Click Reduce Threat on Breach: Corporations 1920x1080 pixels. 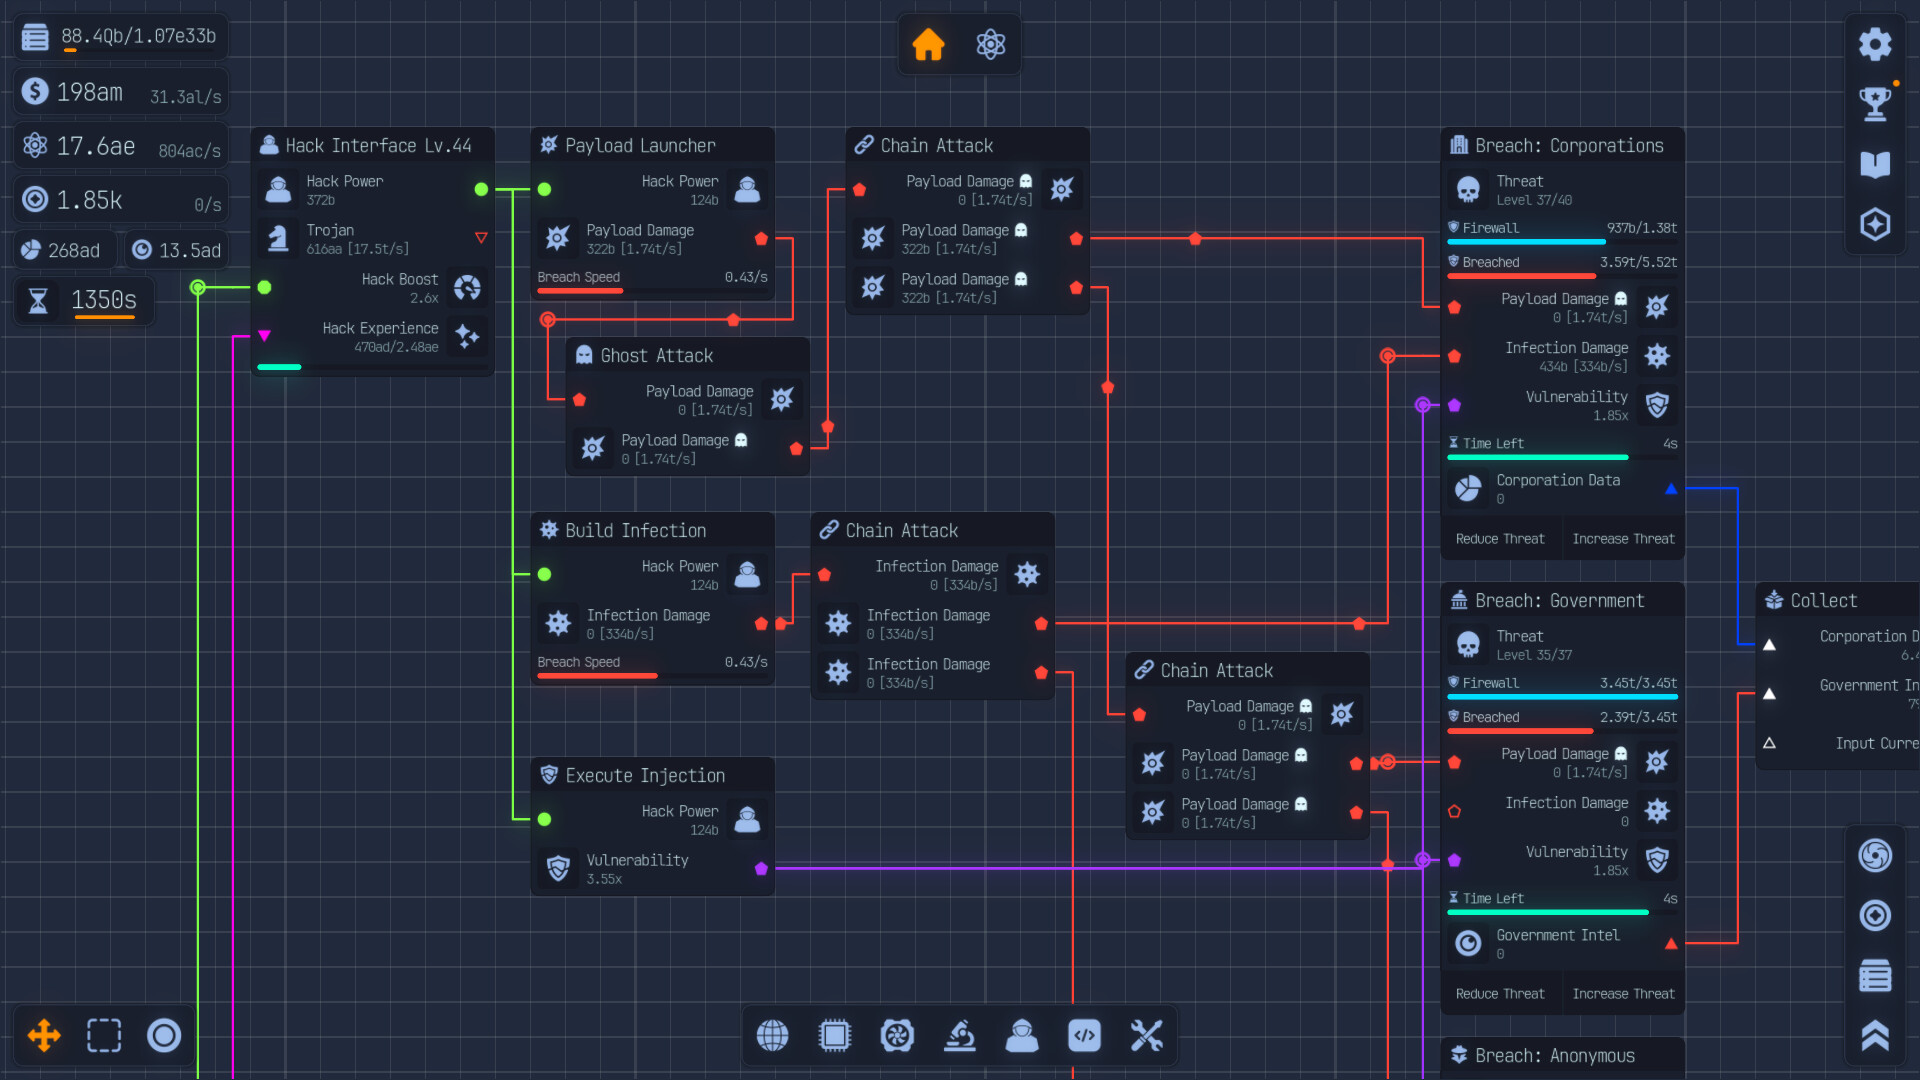1501,538
